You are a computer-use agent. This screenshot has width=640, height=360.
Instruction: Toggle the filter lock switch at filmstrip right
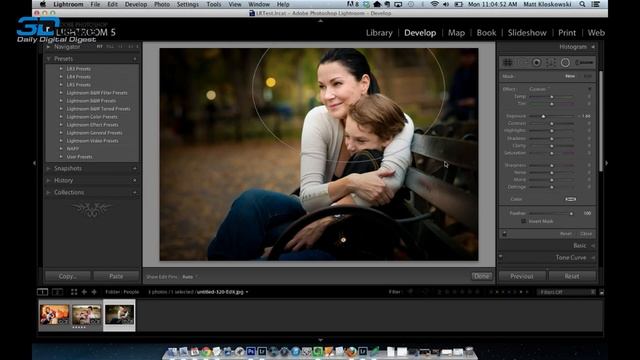602,292
